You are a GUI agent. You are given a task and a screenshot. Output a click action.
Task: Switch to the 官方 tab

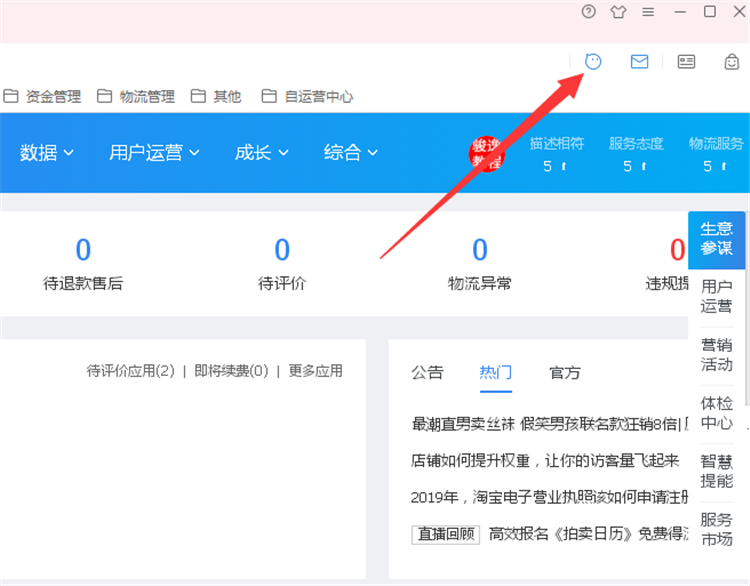(565, 372)
